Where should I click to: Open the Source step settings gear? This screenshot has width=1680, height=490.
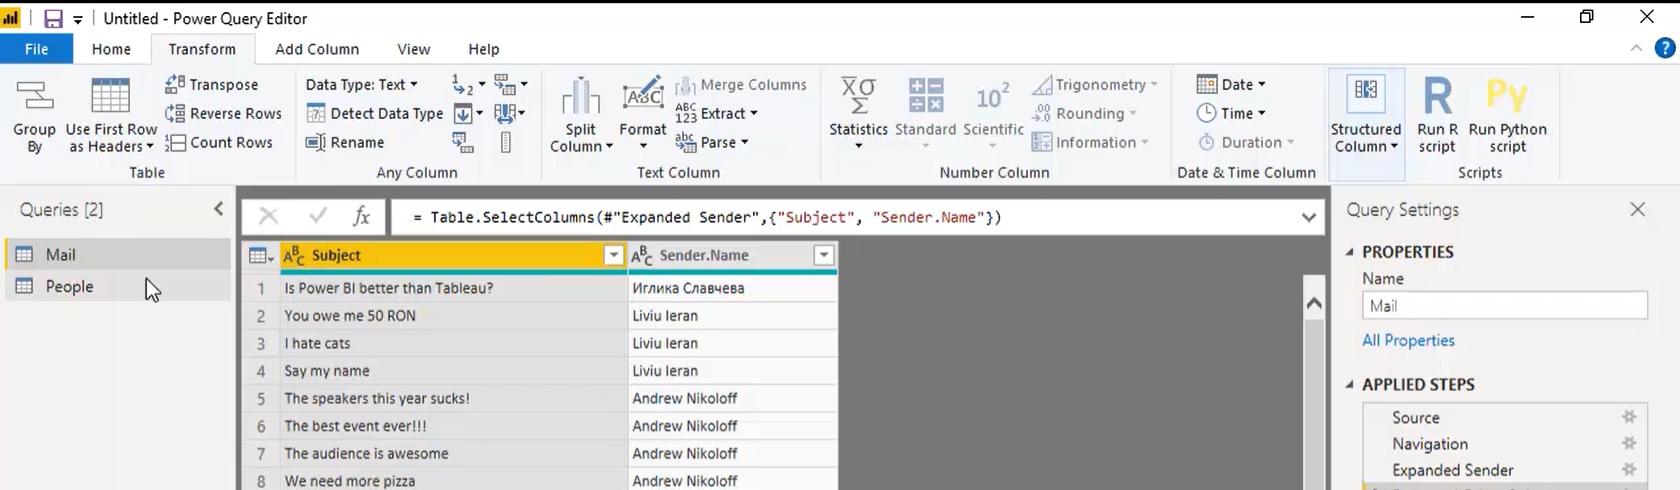[x=1629, y=417]
